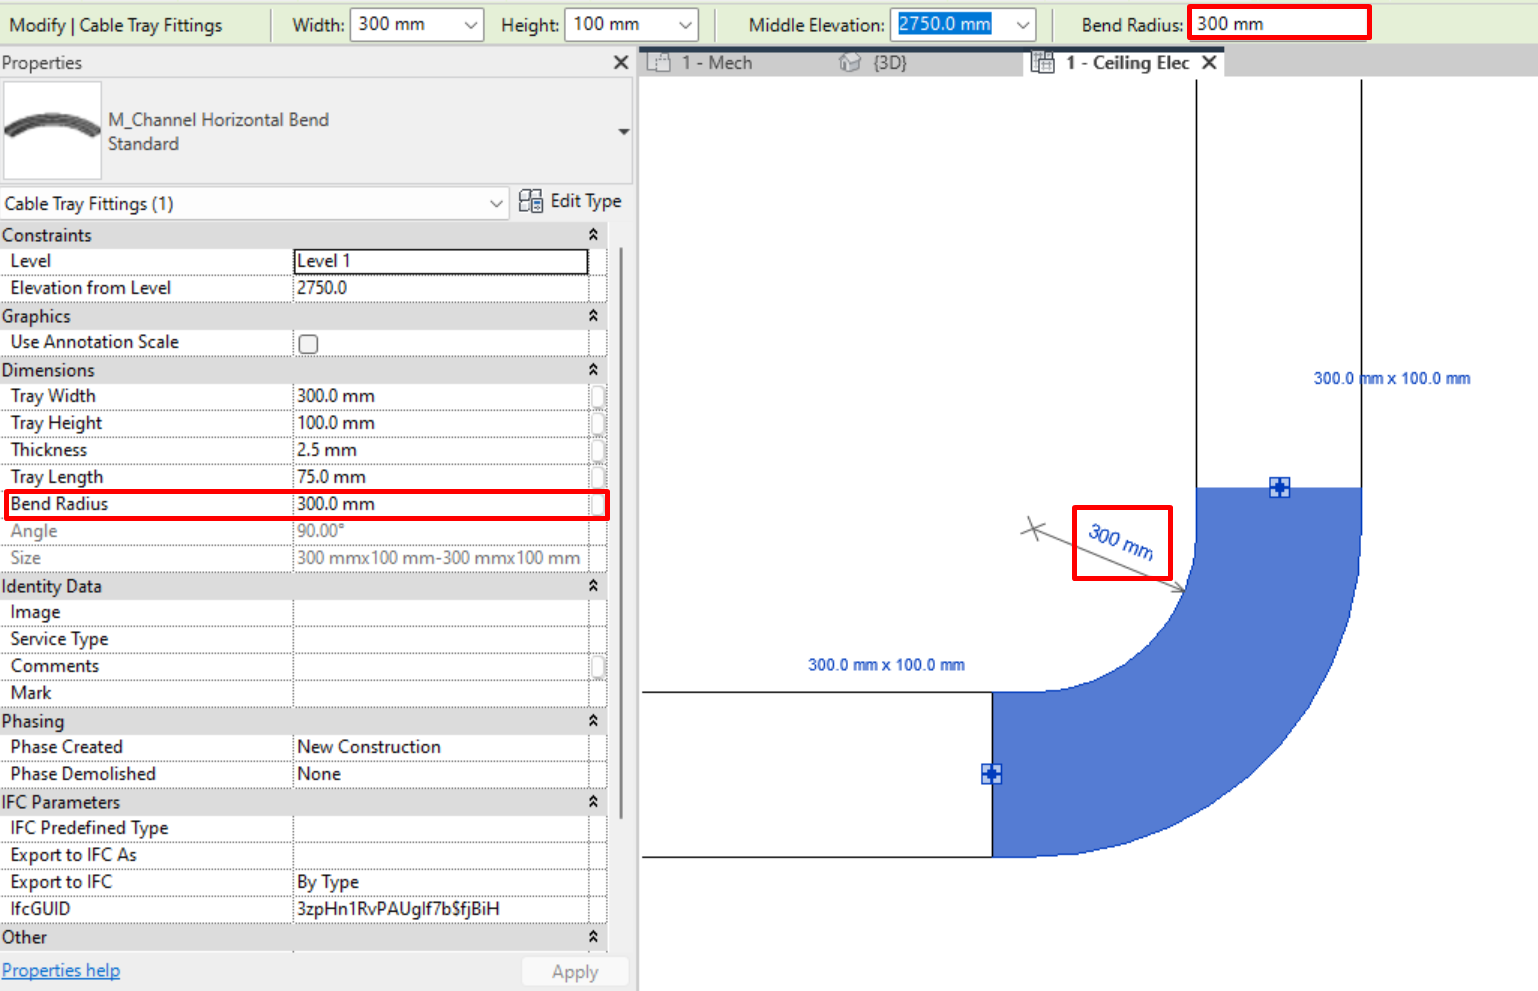
Task: Click the upper 300.0 mm x 100.0 mm tag
Action: pos(1392,378)
